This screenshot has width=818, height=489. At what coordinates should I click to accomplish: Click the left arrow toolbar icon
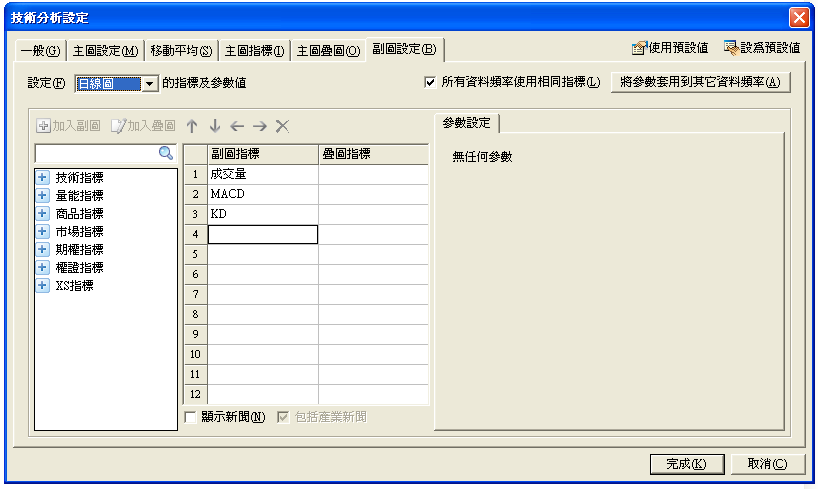click(x=237, y=126)
